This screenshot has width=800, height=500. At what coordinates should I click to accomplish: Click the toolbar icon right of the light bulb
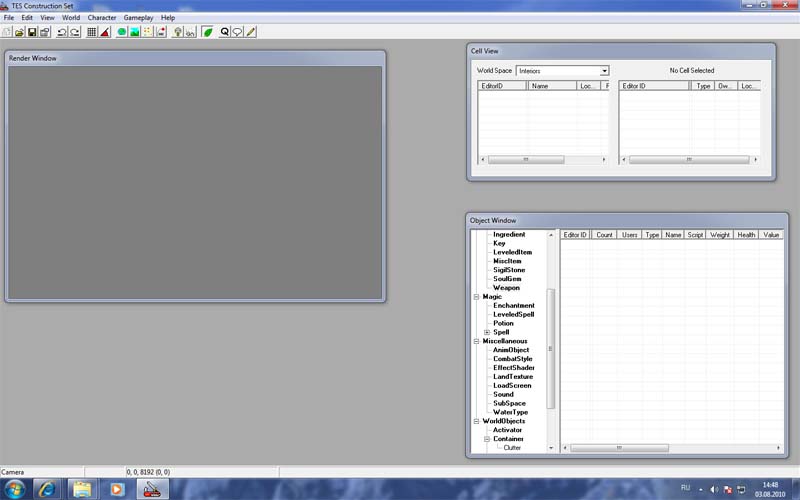click(x=190, y=32)
